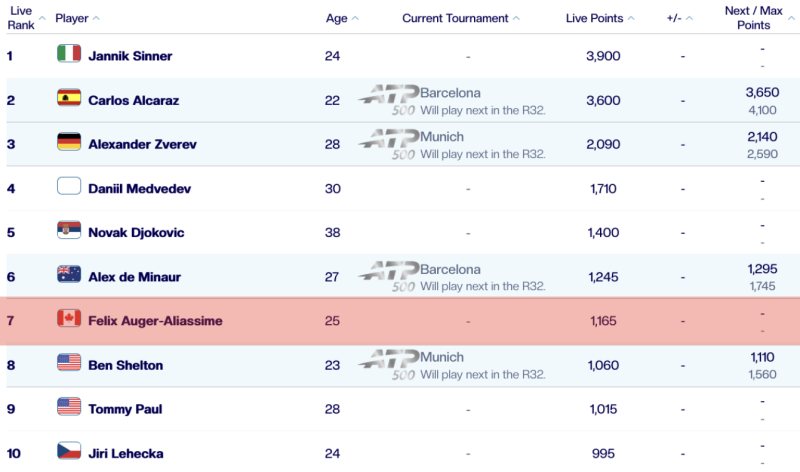800x472 pixels.
Task: Sort by the +/- column header
Action: pos(682,18)
